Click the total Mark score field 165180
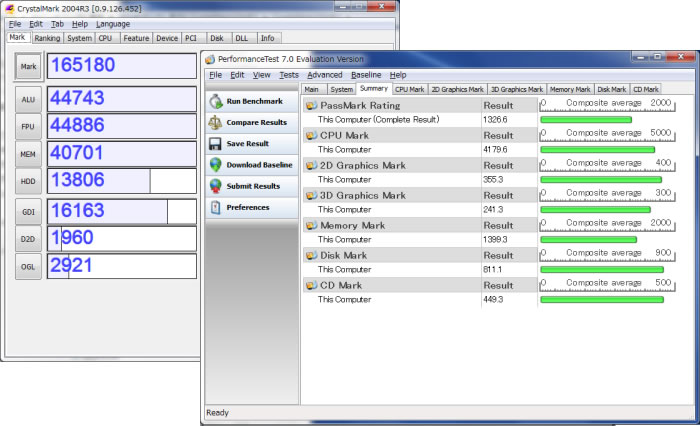The width and height of the screenshot is (700, 426). [x=121, y=66]
